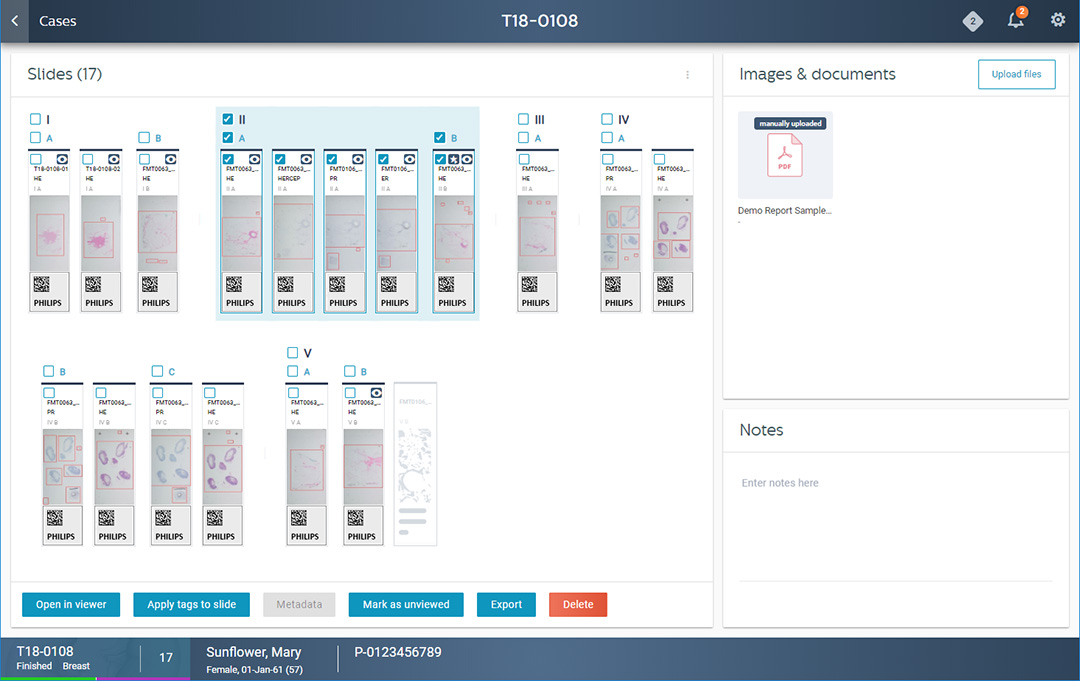The image size is (1080, 681).
Task: Click the eye icon on the V B slide
Action: tap(375, 393)
